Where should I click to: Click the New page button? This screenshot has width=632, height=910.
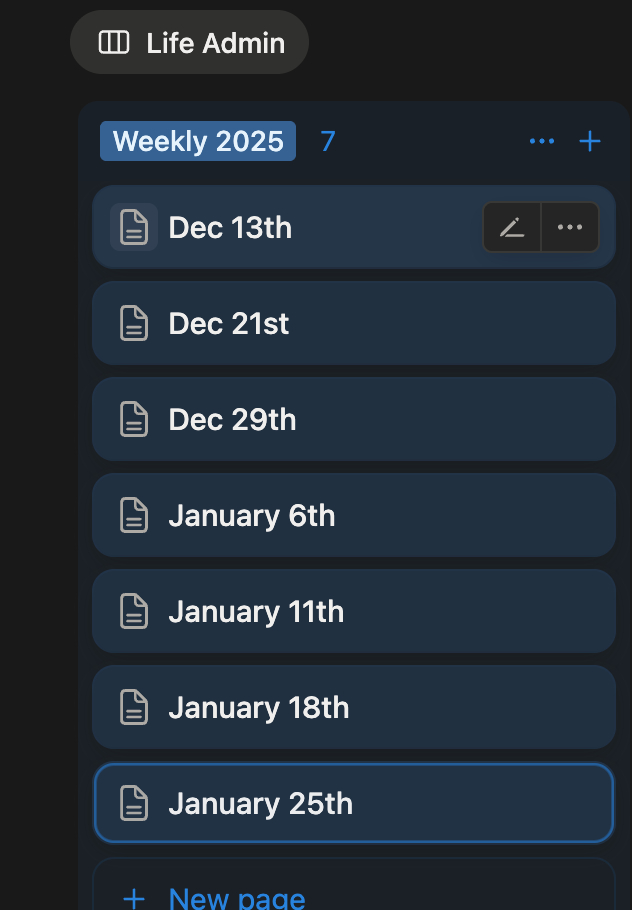237,898
